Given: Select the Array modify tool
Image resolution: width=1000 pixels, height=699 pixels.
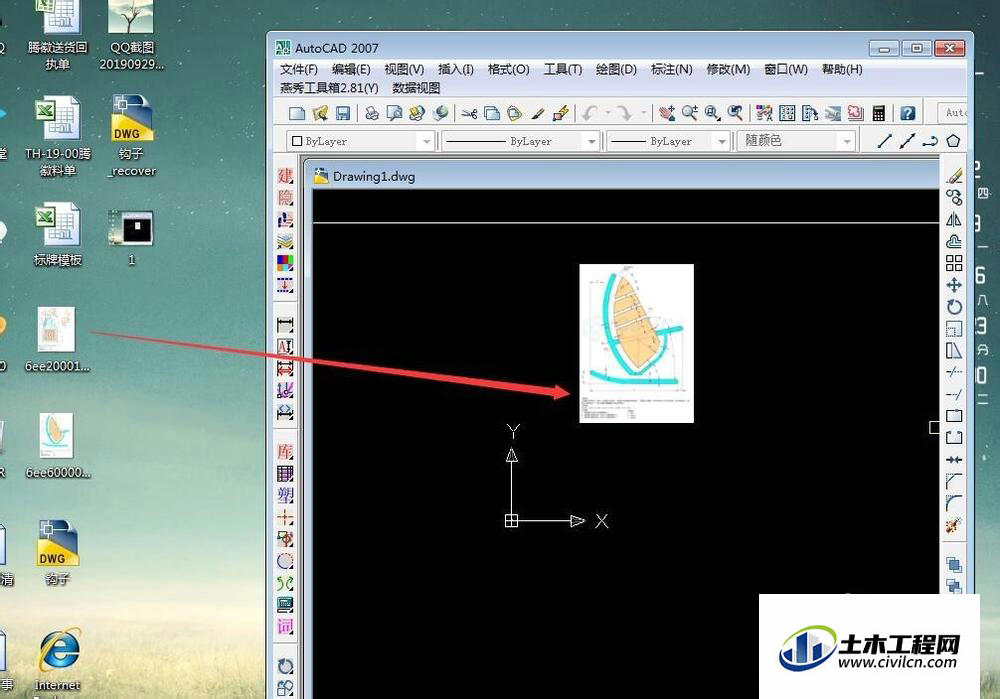Looking at the screenshot, I should [954, 263].
